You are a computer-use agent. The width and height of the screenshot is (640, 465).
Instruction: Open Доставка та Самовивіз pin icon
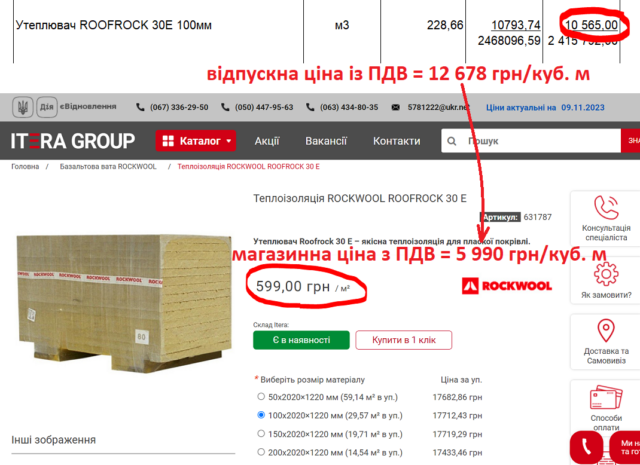coord(606,331)
